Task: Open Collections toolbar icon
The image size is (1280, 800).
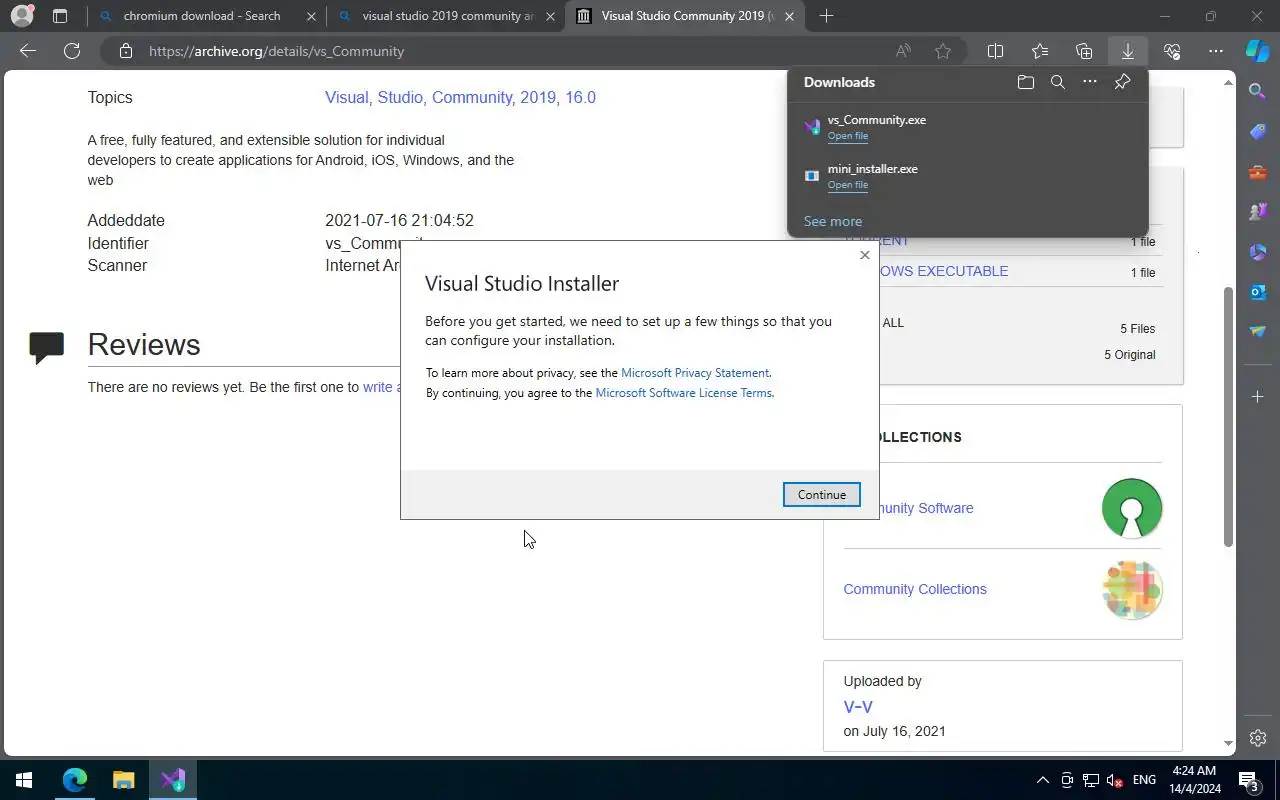Action: [1084, 51]
